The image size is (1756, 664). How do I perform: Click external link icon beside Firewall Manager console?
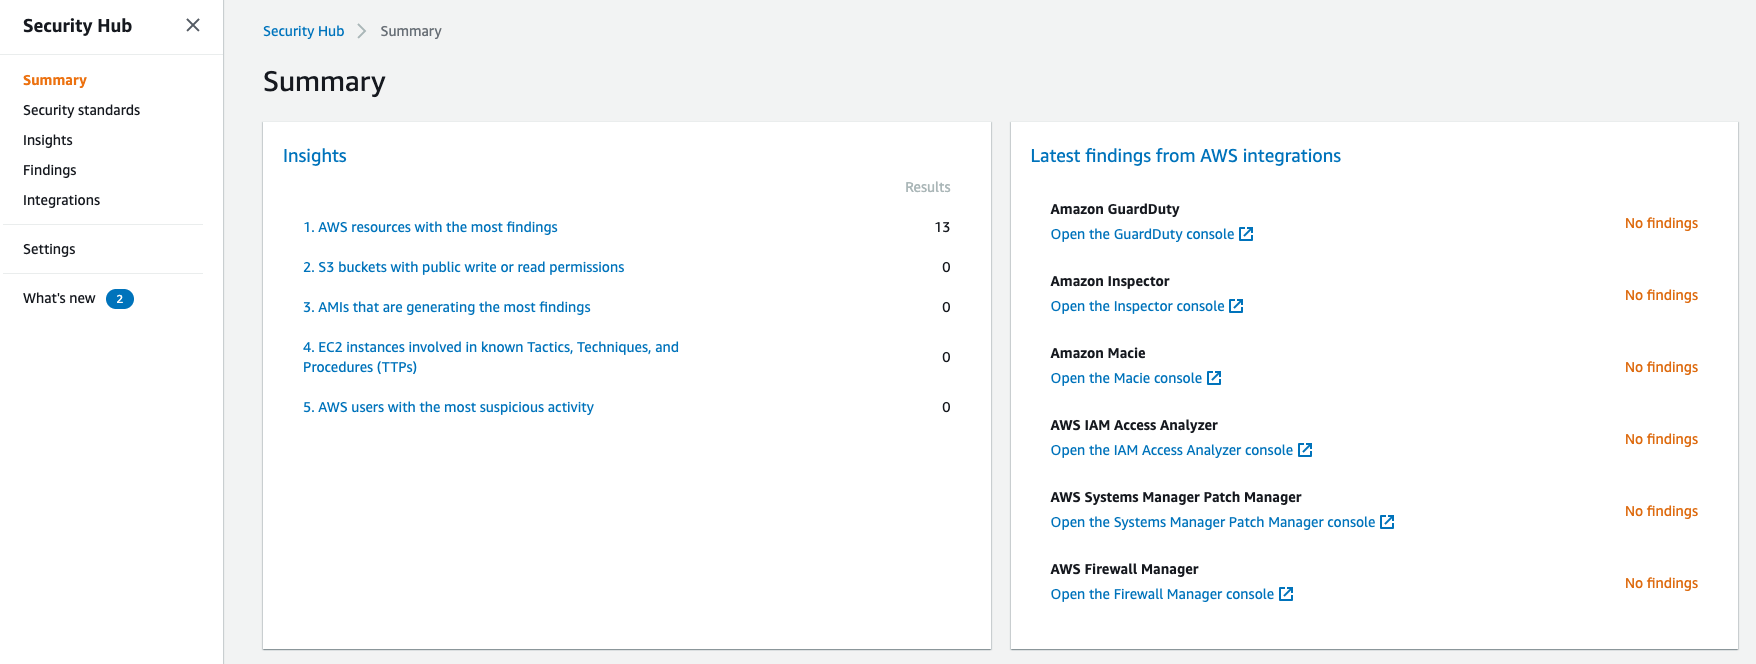click(x=1286, y=594)
